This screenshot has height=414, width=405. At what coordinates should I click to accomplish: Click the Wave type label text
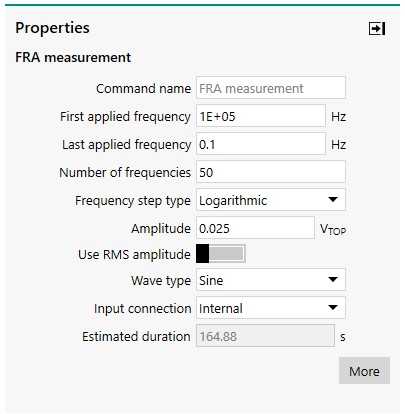(x=161, y=281)
